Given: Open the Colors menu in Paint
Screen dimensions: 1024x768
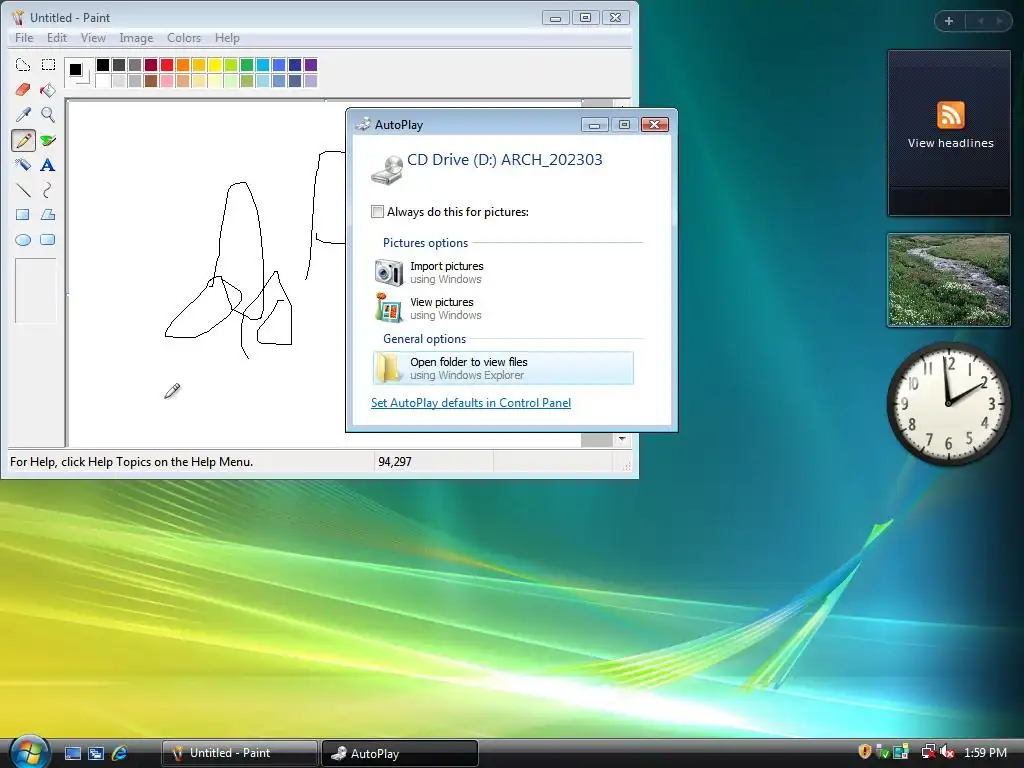Looking at the screenshot, I should coord(184,38).
